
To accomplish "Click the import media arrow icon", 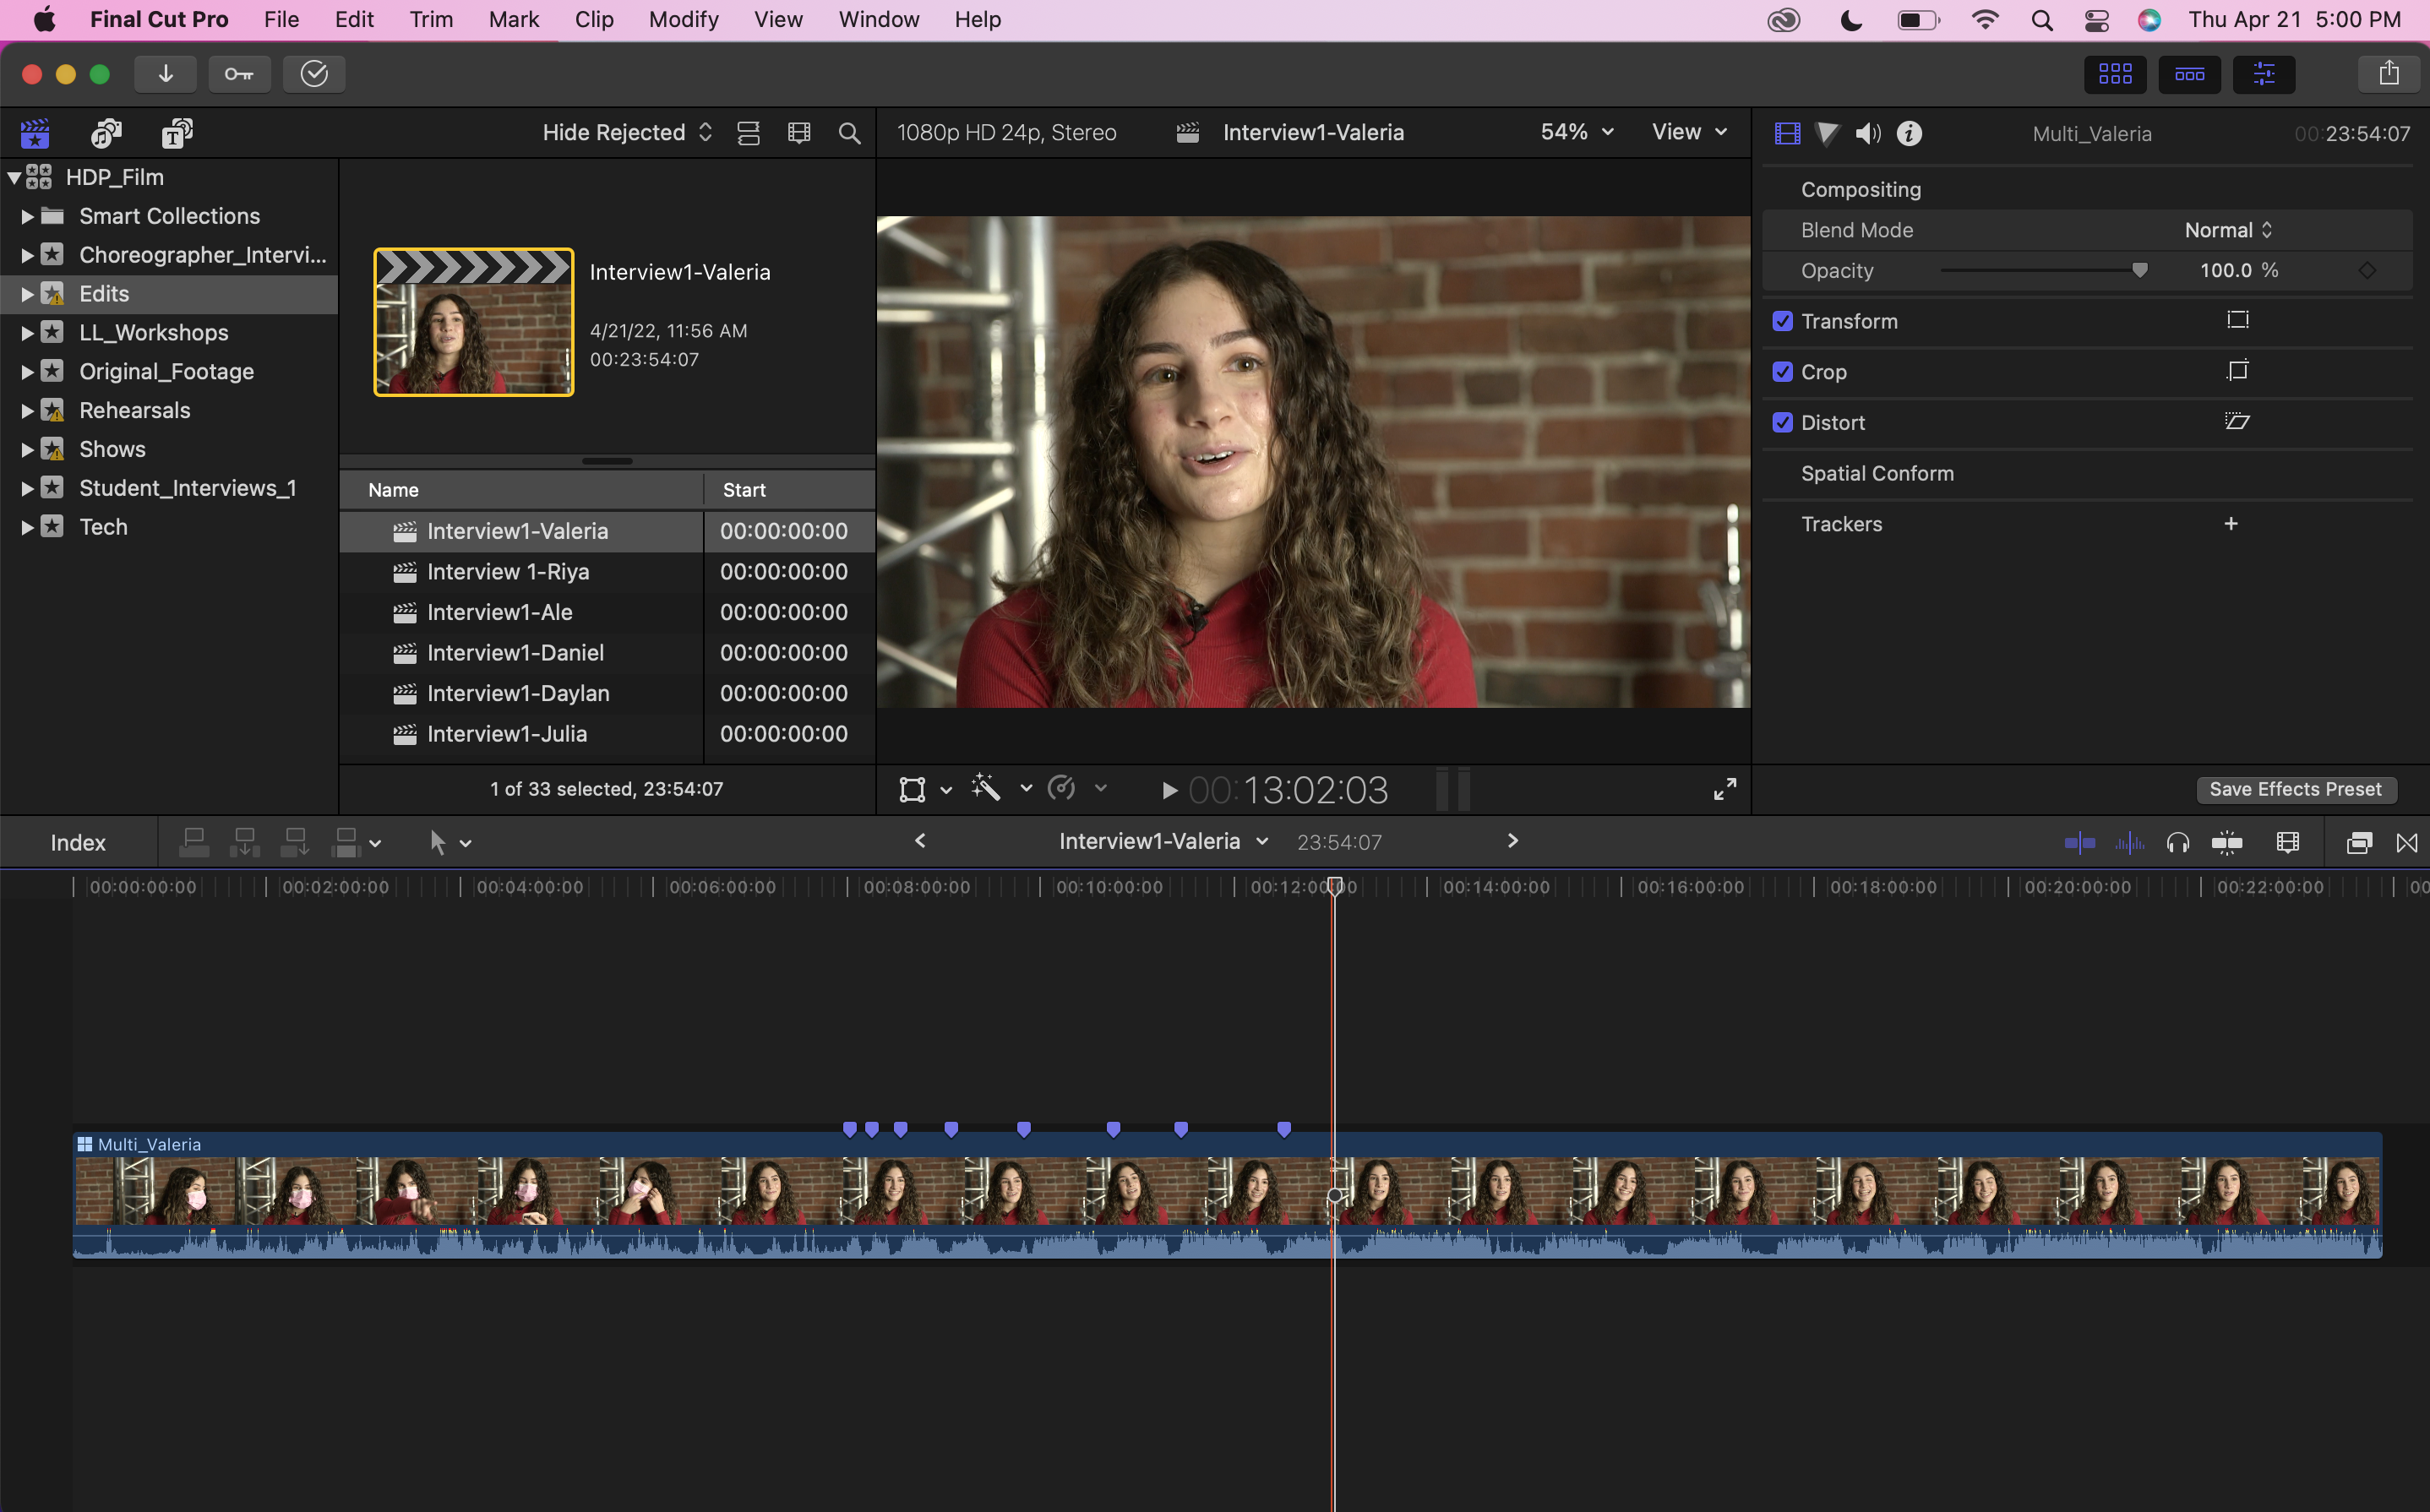I will point(165,74).
